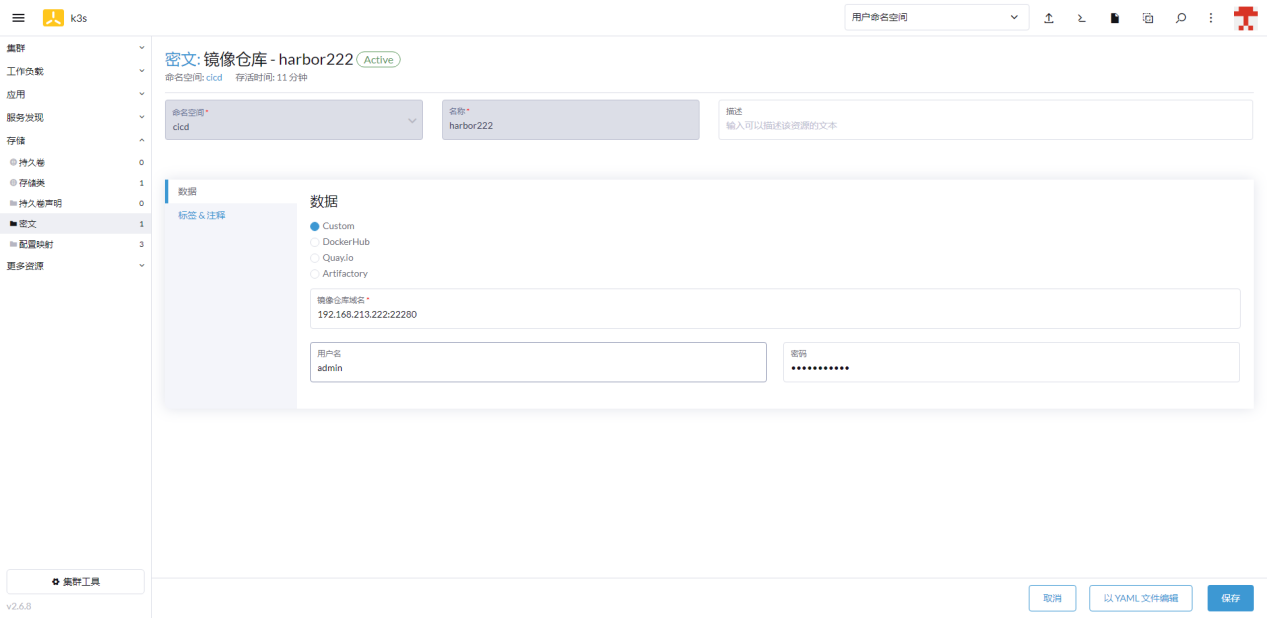1267x618 pixels.
Task: Click the download KubeConfig file icon
Action: (1115, 18)
